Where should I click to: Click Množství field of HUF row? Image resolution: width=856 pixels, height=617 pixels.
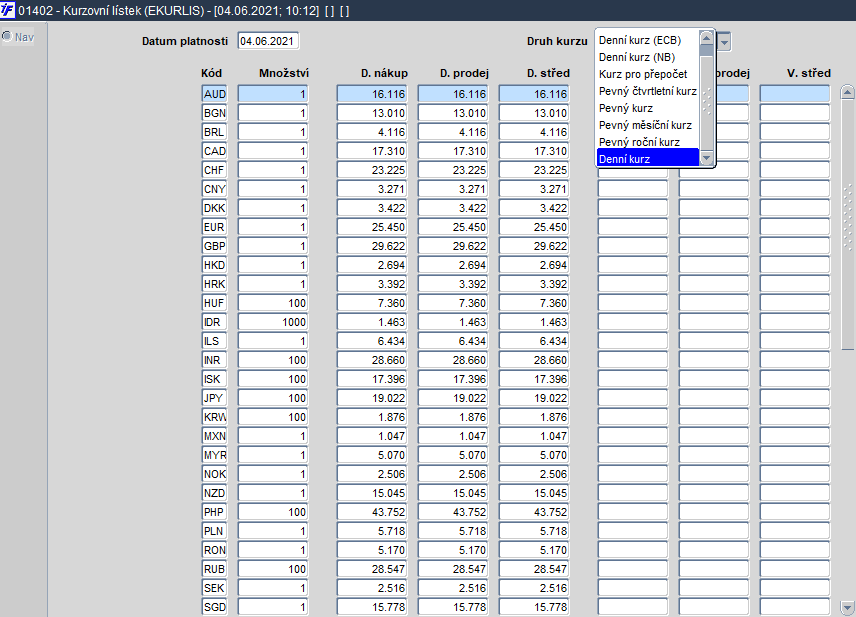pos(273,303)
